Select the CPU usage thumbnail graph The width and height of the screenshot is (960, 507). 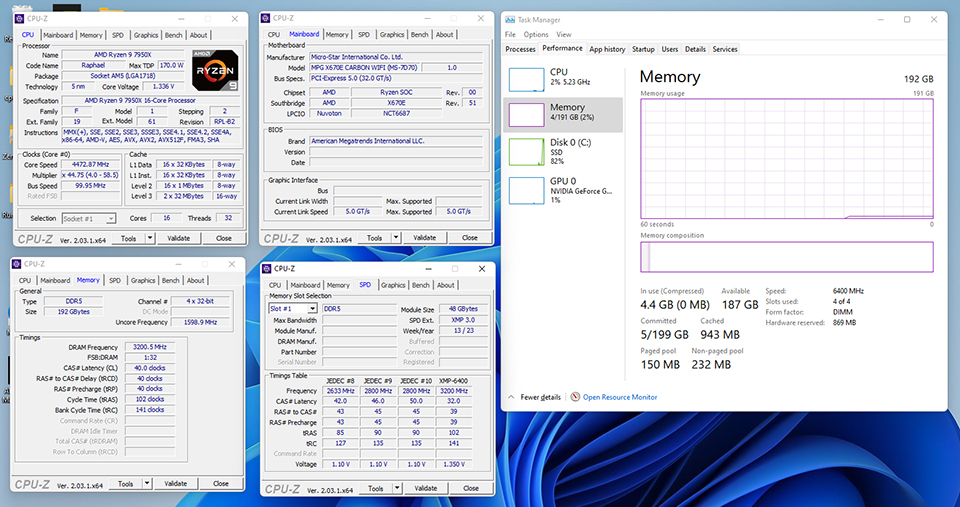pyautogui.click(x=526, y=79)
